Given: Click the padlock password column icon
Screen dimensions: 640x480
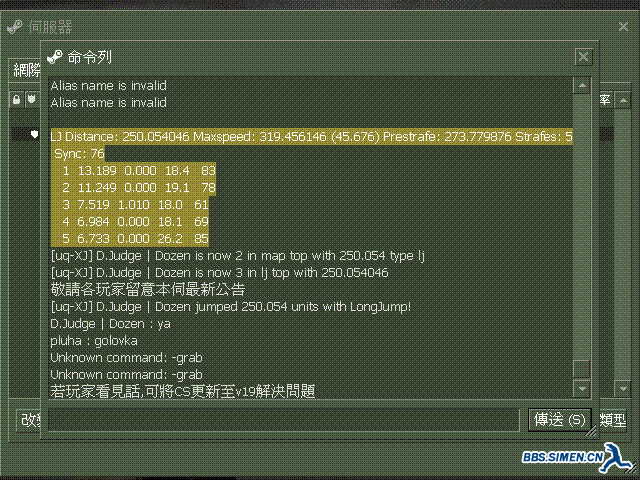Looking at the screenshot, I should coord(17,99).
